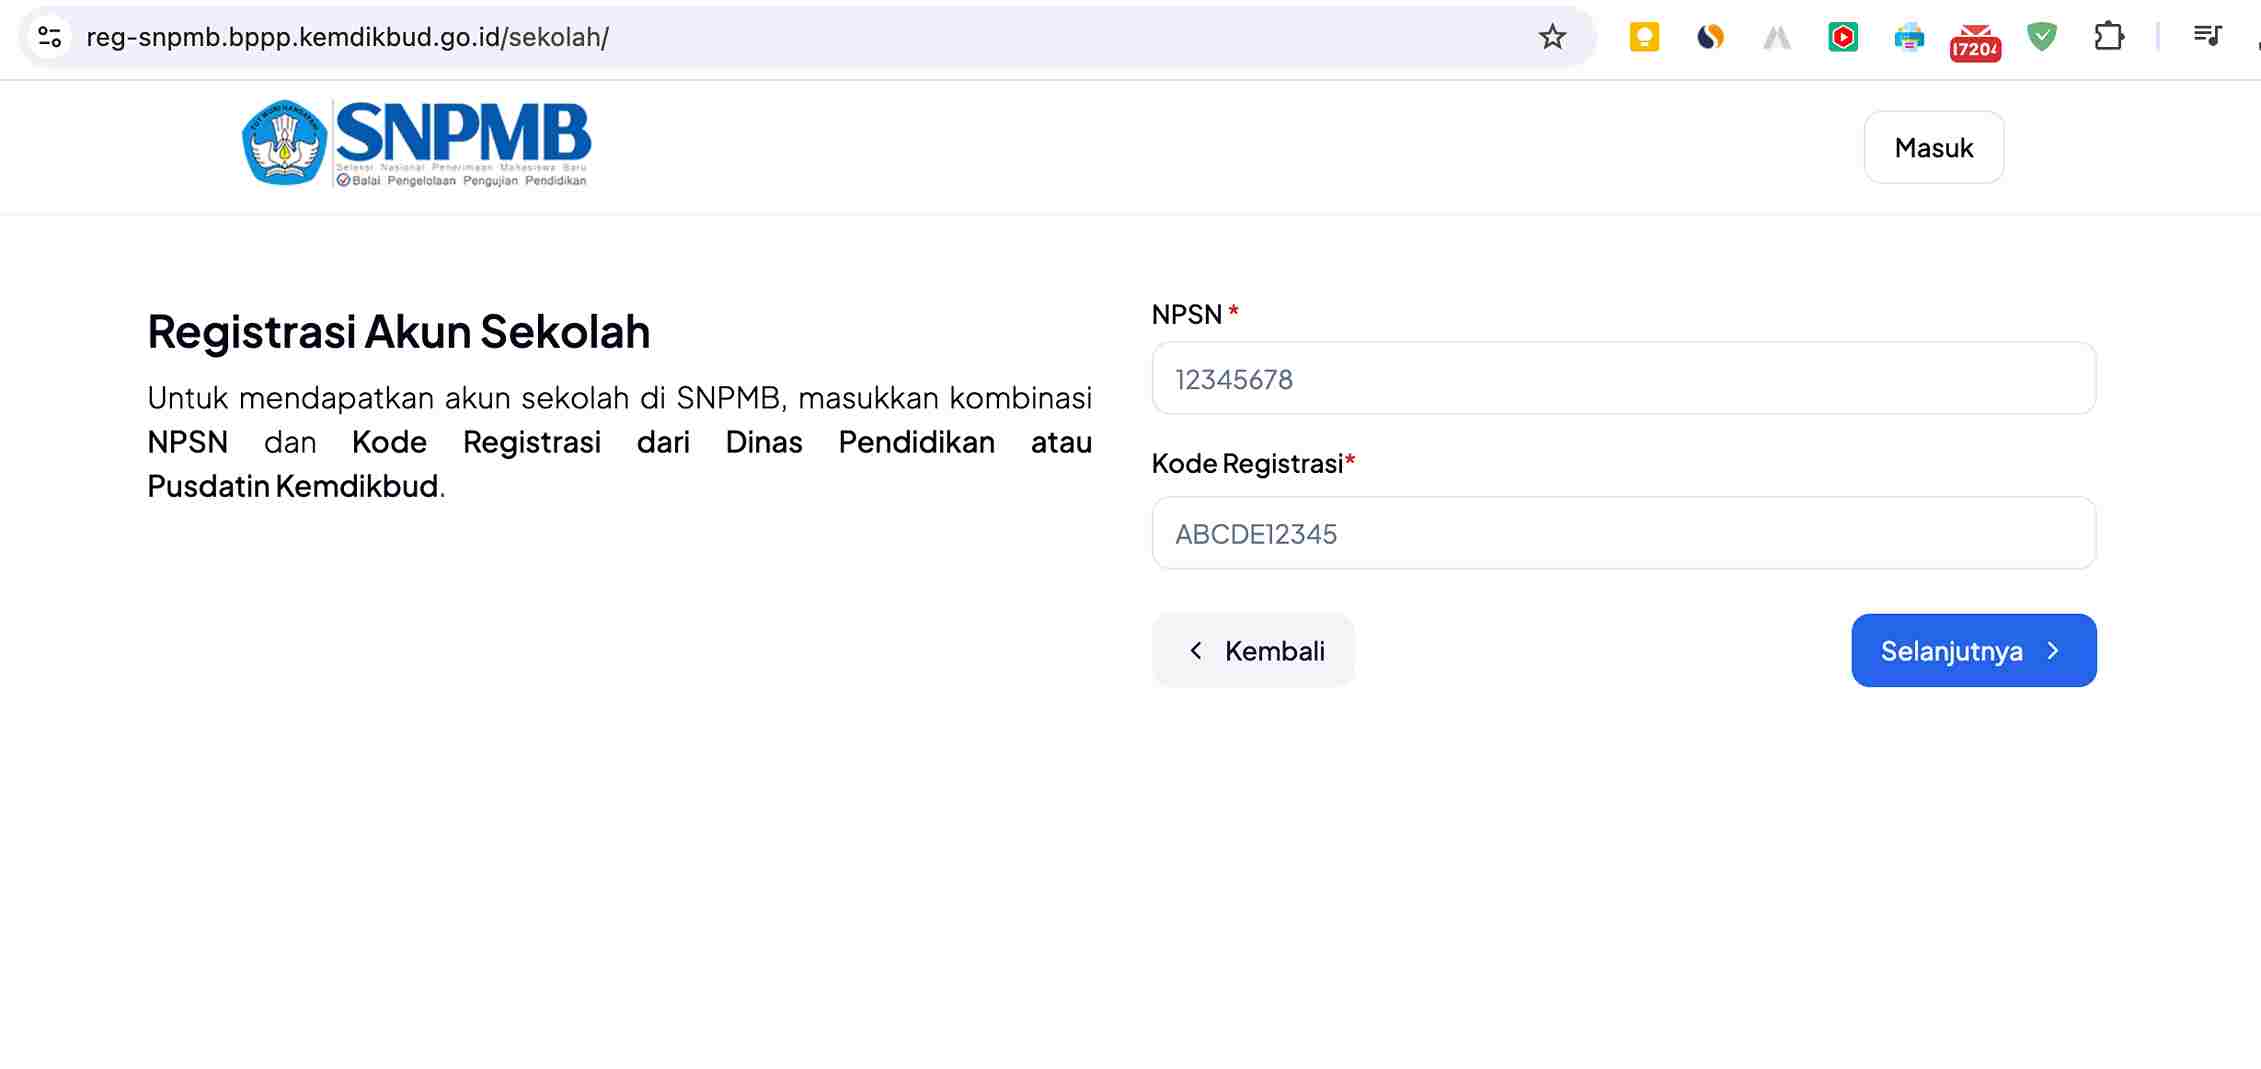
Task: Click the music playlist icon in toolbar
Action: tap(2207, 37)
